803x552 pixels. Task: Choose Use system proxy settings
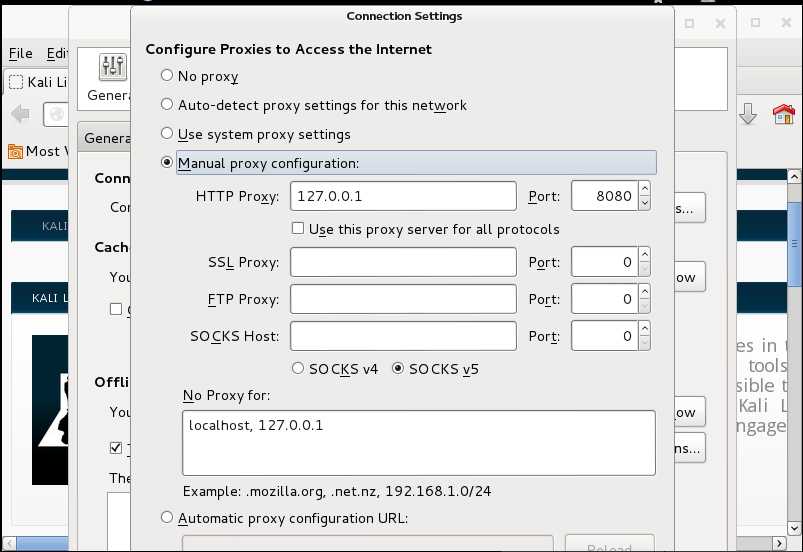point(167,134)
